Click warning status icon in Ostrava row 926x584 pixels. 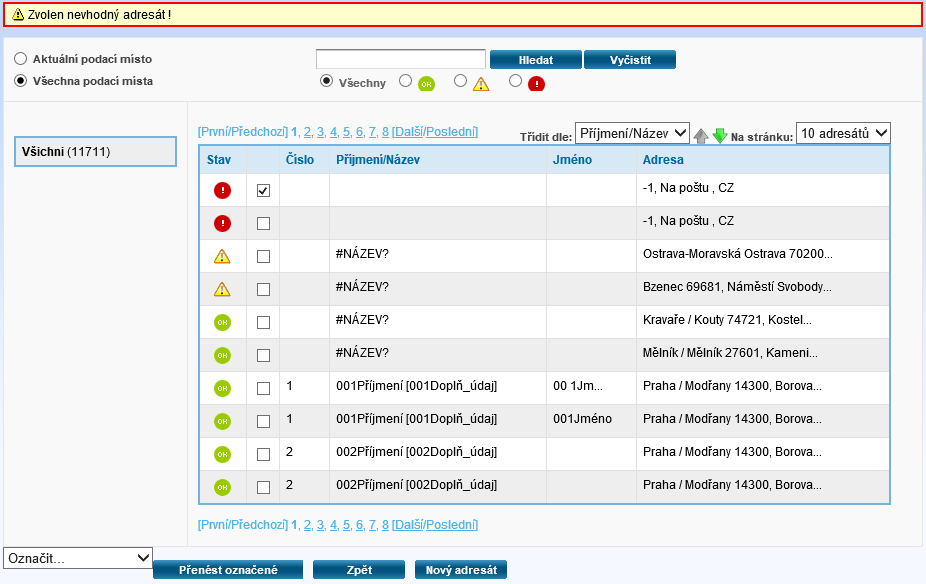(222, 256)
